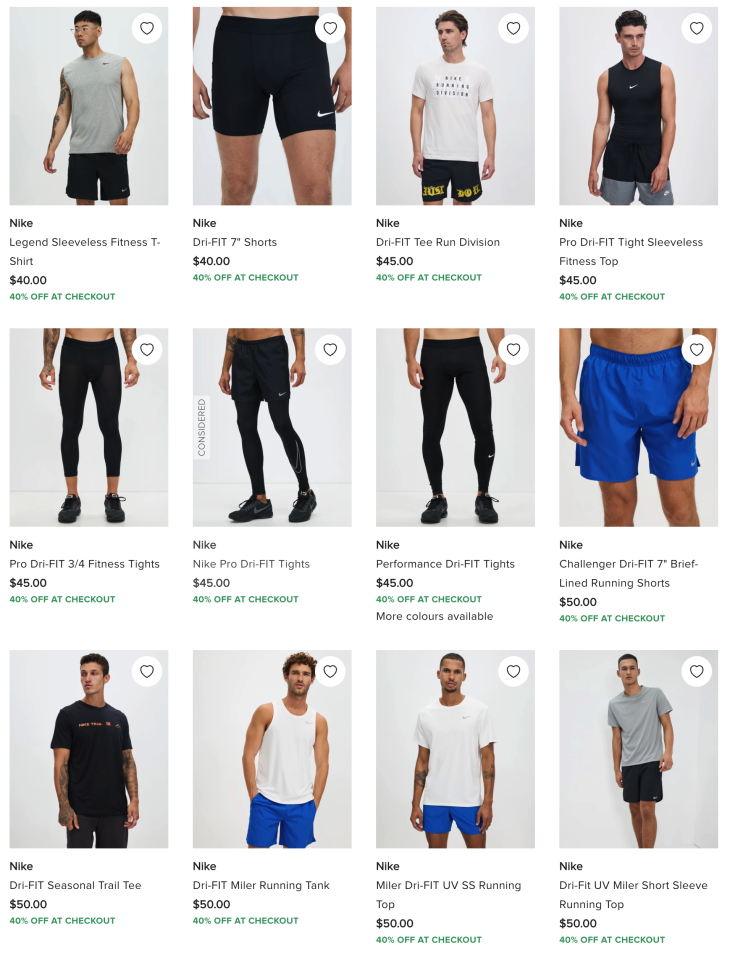Viewport: 743px width, 955px height.
Task: Toggle wishlist heart on Seasonal Trail Tee
Action: (147, 671)
